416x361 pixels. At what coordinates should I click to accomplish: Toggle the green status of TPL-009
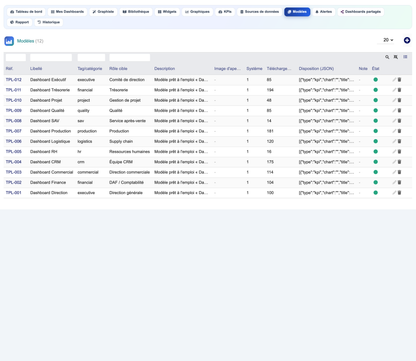click(376, 110)
